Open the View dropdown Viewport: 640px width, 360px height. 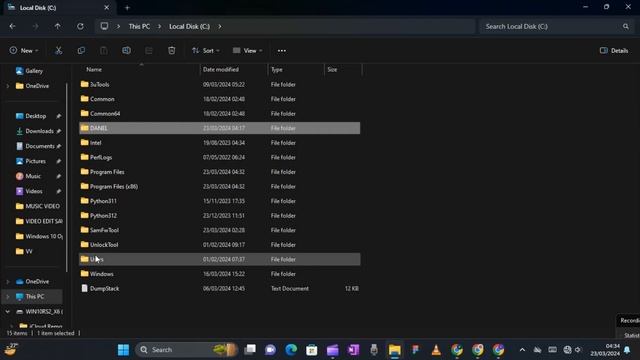point(247,51)
